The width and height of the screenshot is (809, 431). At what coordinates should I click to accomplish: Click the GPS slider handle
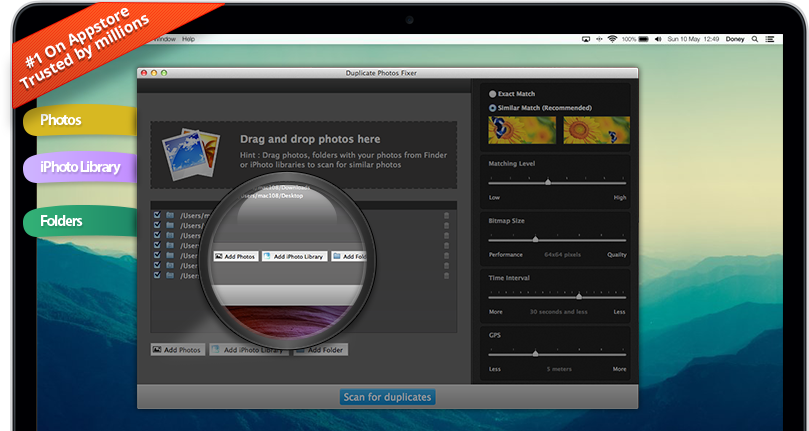tap(536, 354)
